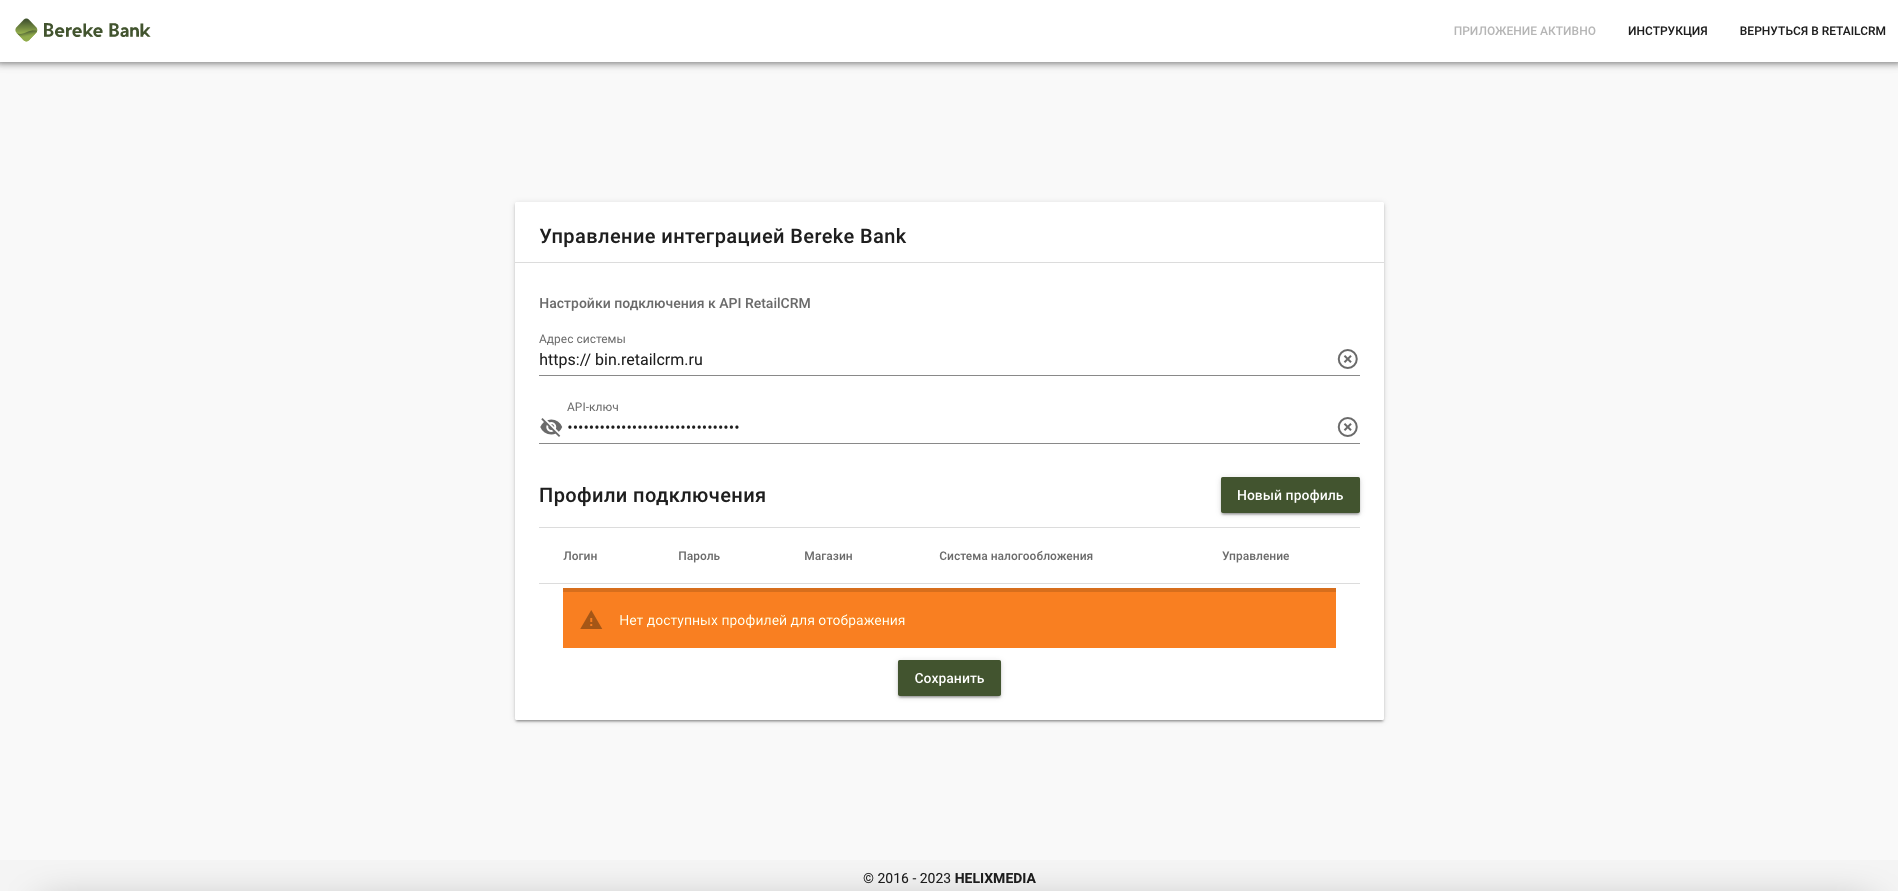The image size is (1898, 891).
Task: Open the Инструкция menu item
Action: [1667, 31]
